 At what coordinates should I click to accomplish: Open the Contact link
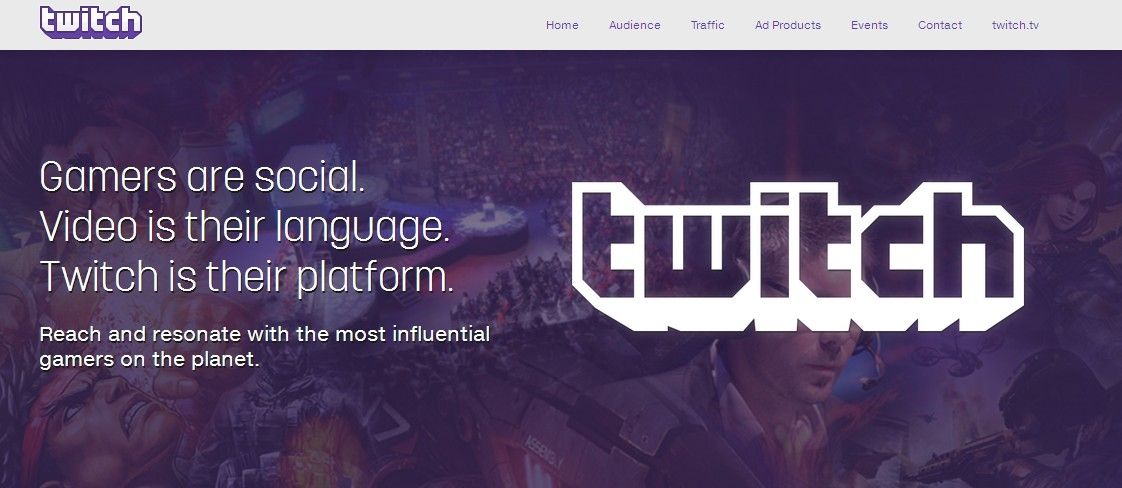[x=940, y=25]
